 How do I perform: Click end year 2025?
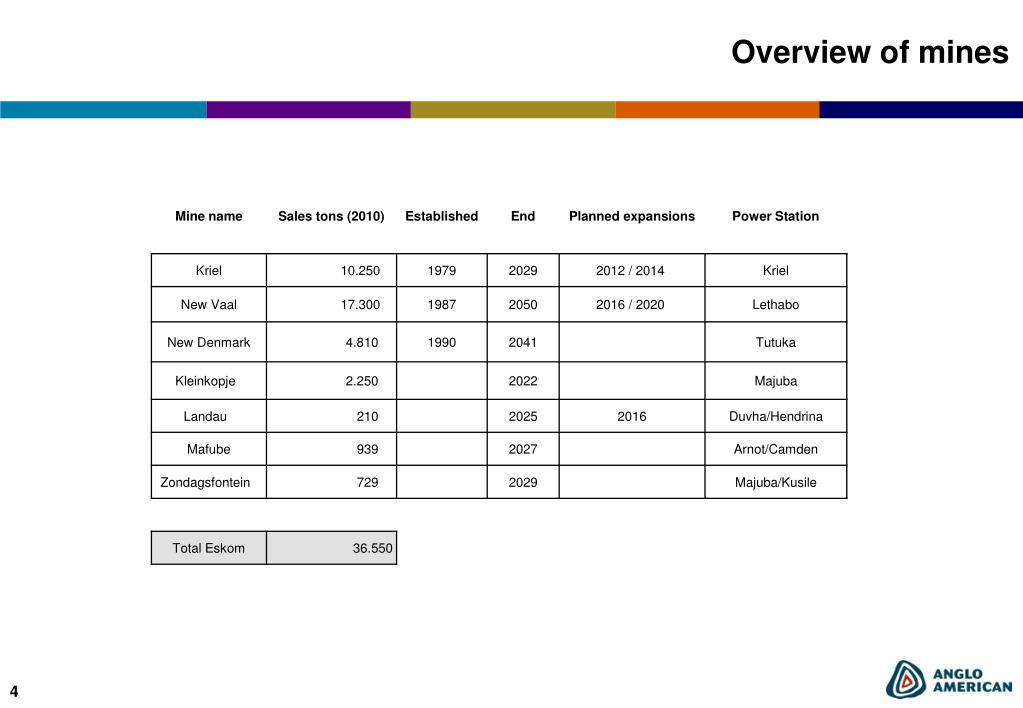pyautogui.click(x=523, y=416)
